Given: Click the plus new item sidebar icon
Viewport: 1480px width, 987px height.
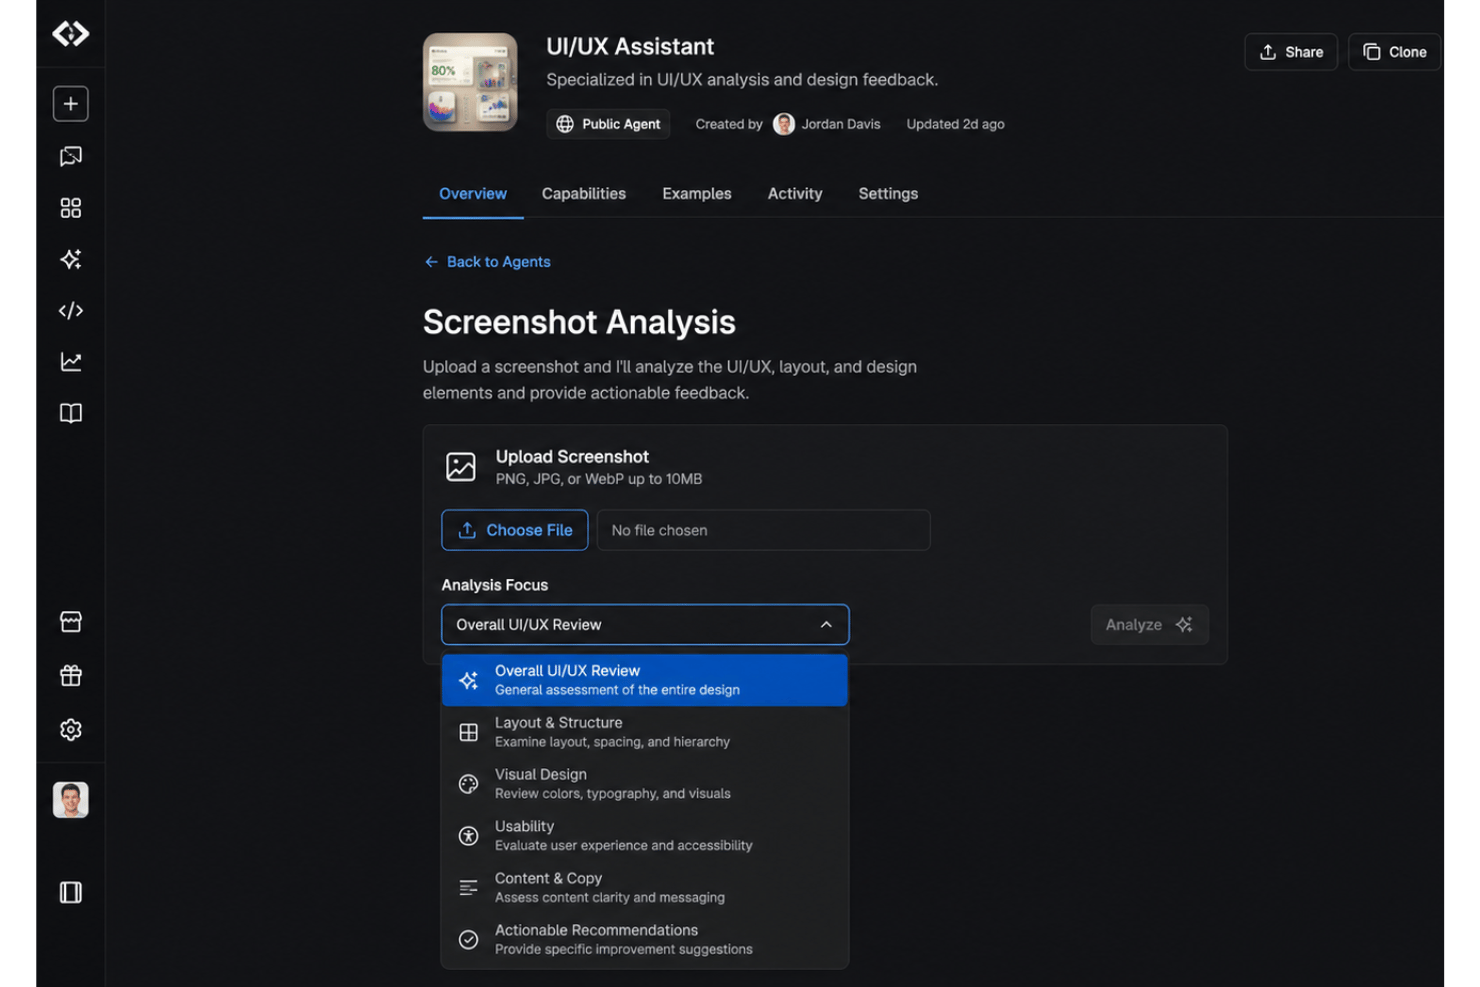Looking at the screenshot, I should (x=71, y=104).
